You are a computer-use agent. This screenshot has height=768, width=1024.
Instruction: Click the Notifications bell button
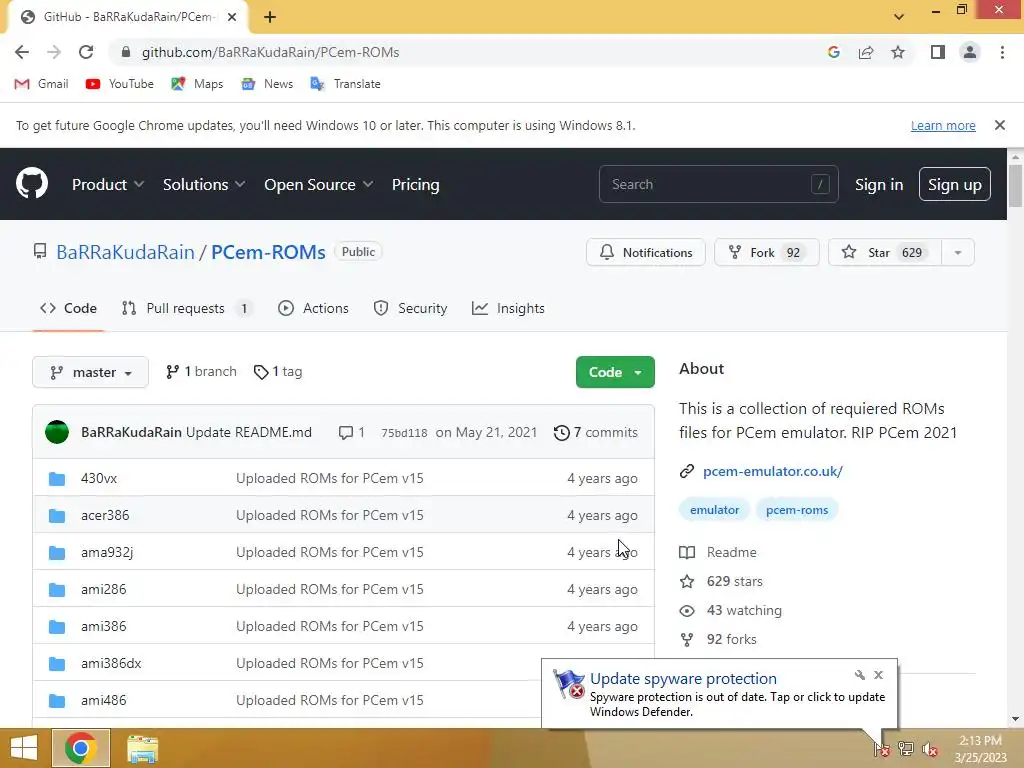pos(646,253)
